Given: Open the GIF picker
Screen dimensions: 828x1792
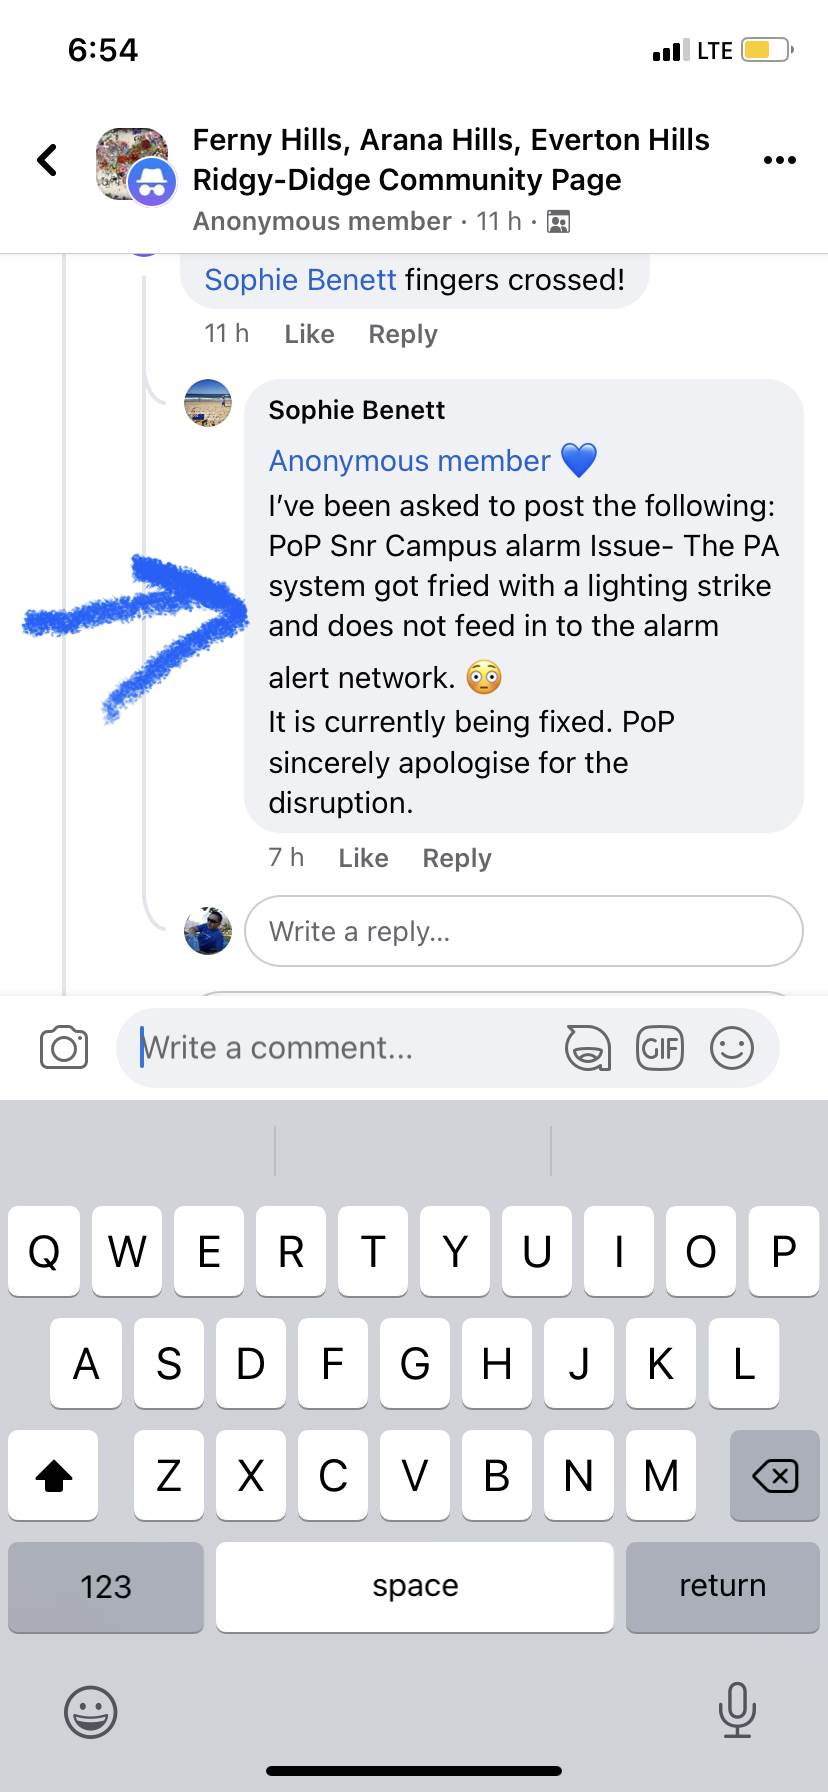Looking at the screenshot, I should click(660, 1048).
